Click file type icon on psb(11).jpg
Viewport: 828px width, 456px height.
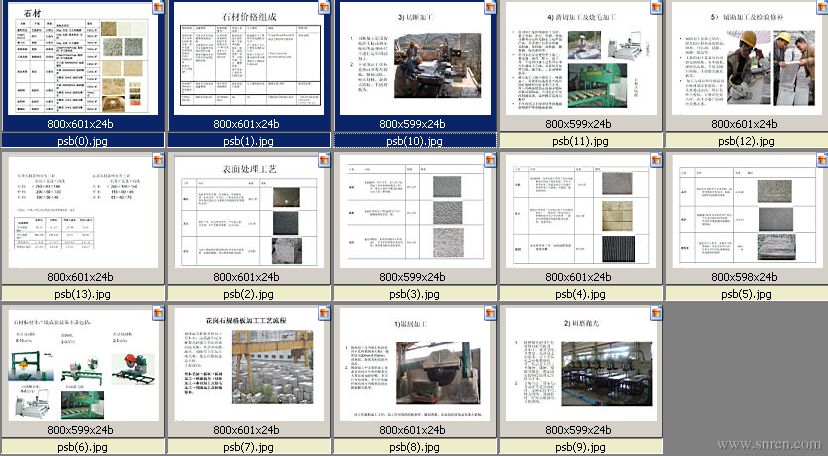656,7
